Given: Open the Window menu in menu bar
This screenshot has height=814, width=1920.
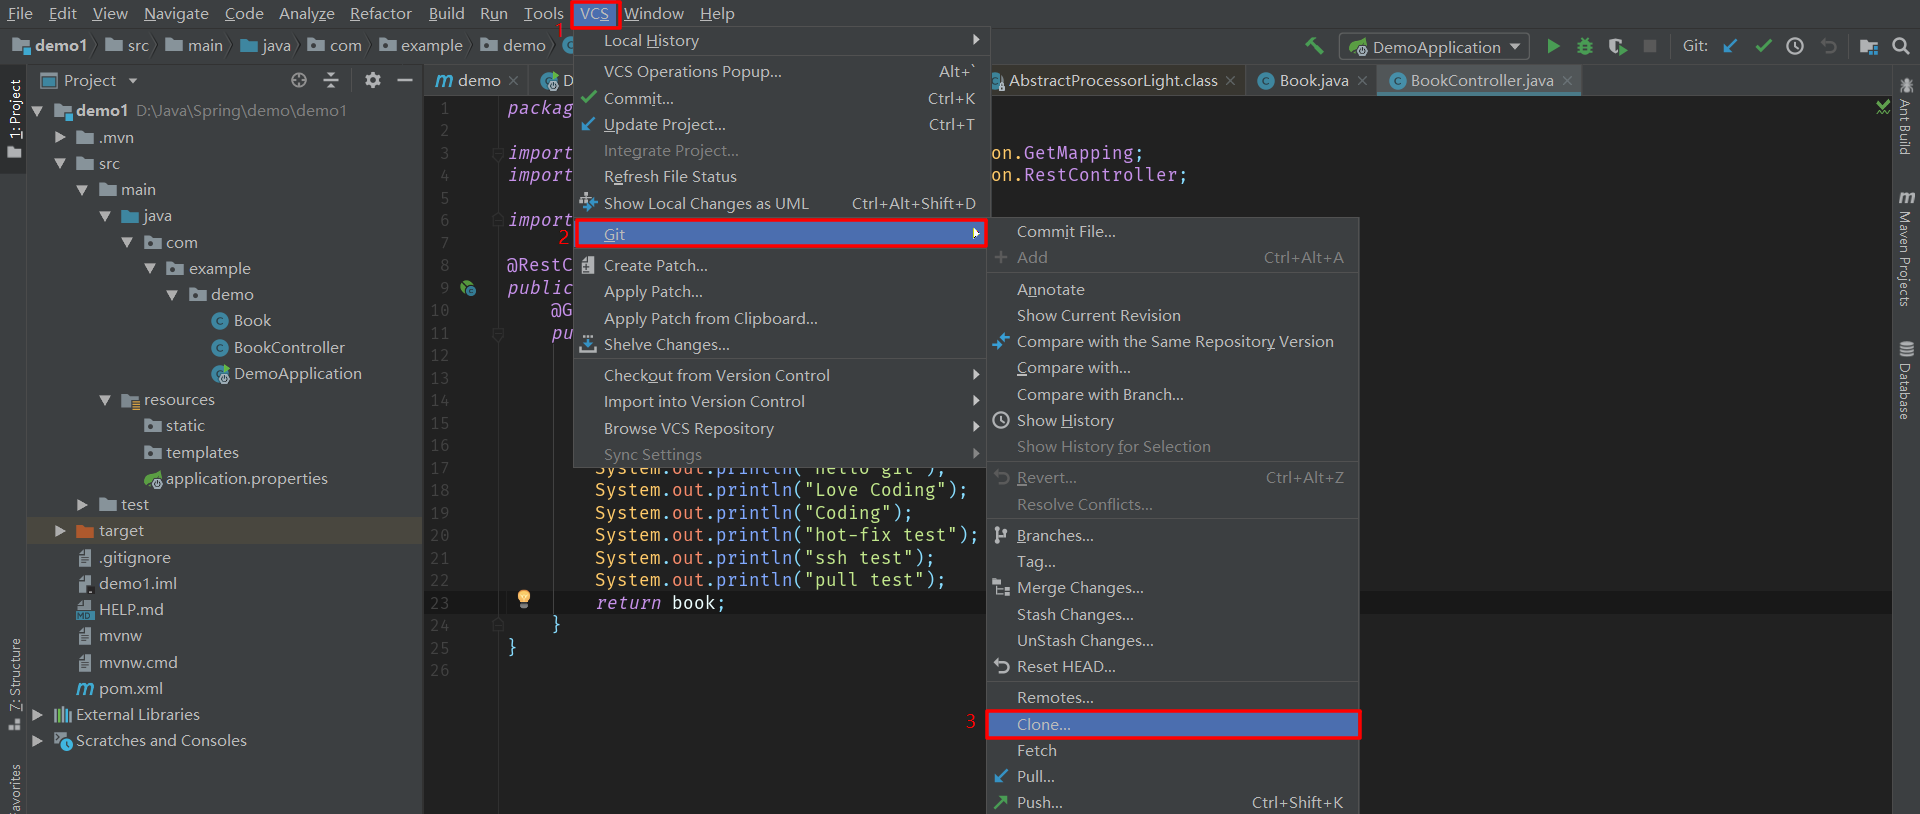Looking at the screenshot, I should click(653, 13).
